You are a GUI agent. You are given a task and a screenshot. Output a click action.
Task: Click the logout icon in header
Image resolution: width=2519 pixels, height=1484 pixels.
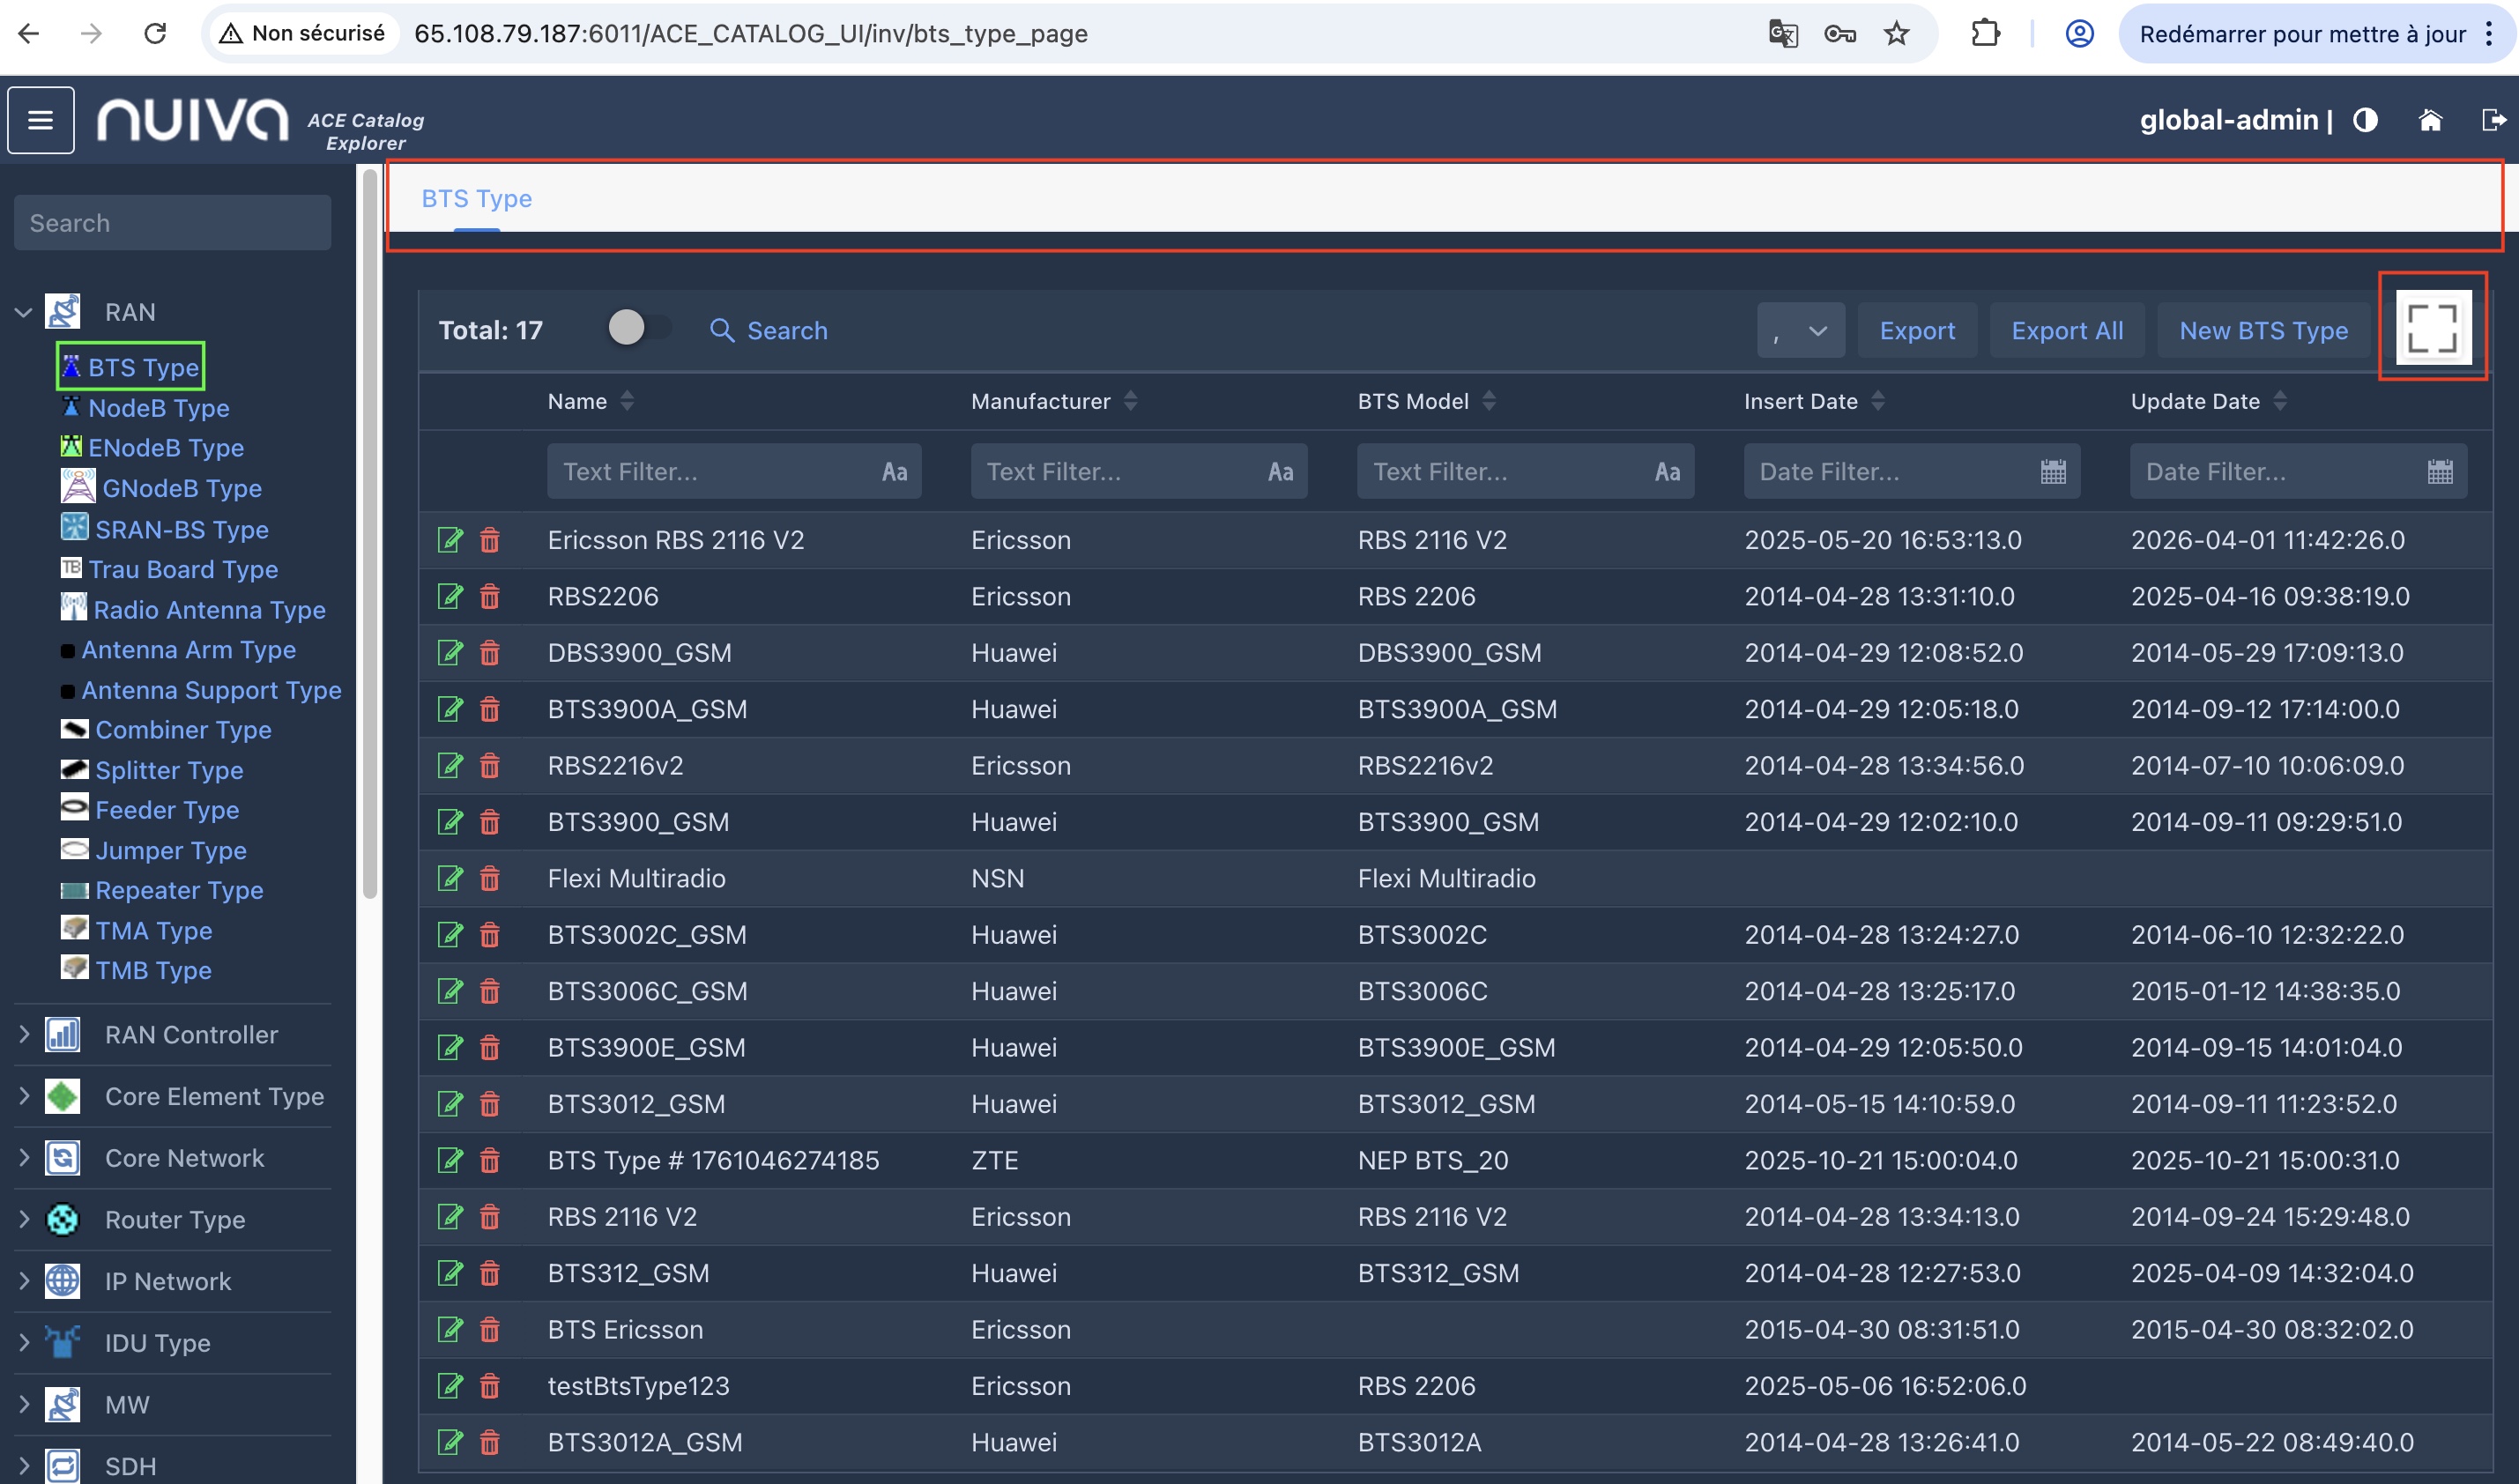2493,121
